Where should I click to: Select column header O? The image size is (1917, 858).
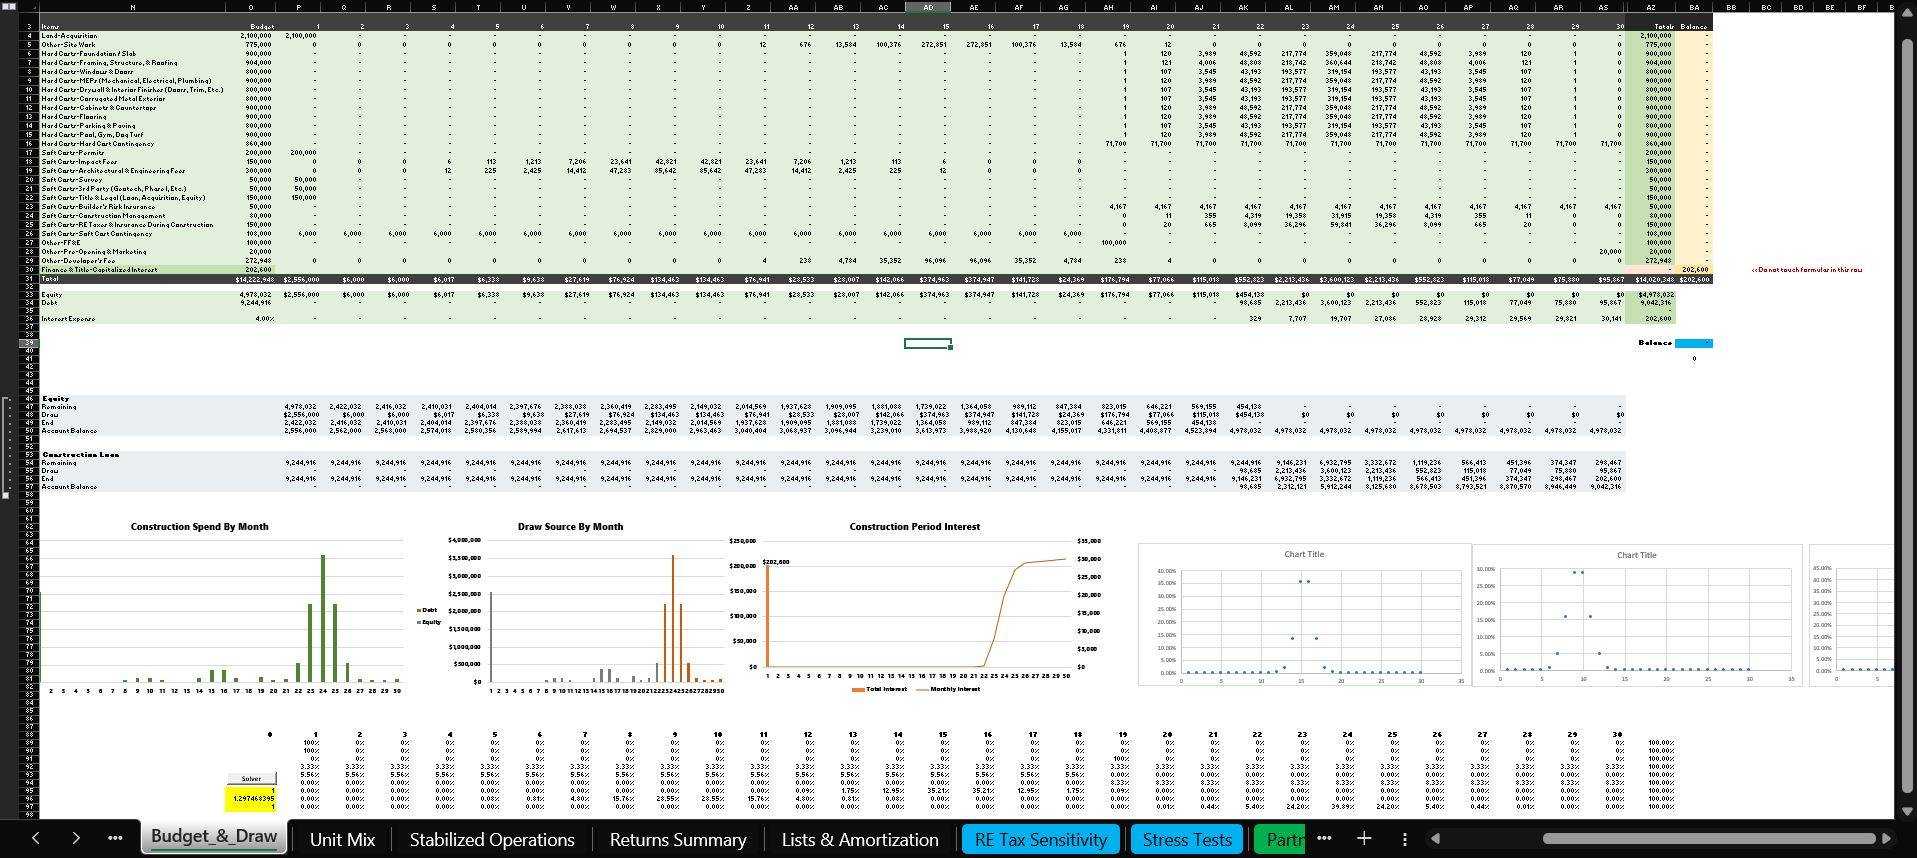(251, 7)
